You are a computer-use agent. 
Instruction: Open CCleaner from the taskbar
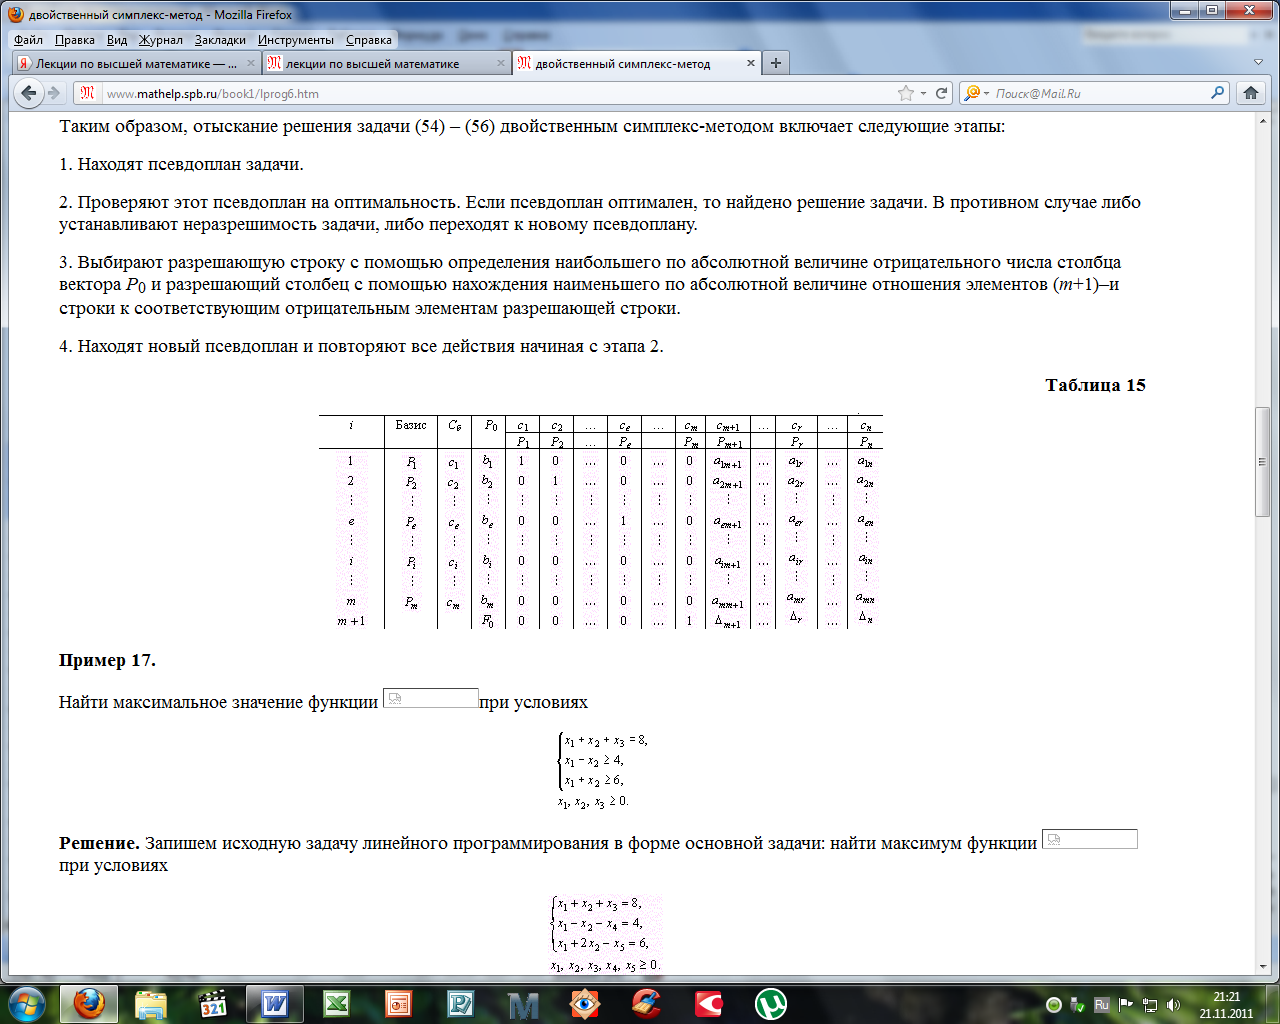(x=647, y=1003)
